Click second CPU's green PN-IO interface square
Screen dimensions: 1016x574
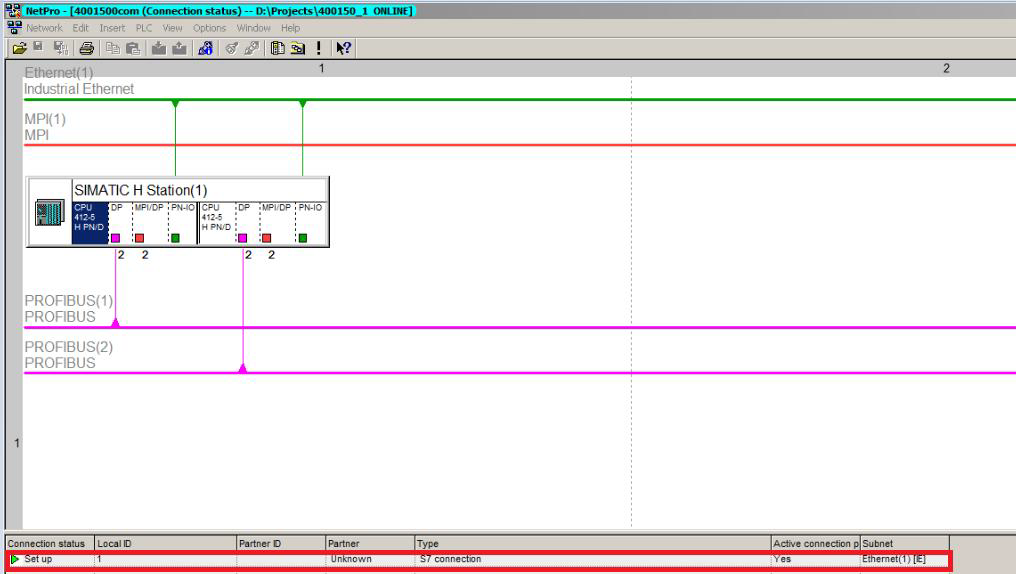(x=303, y=238)
